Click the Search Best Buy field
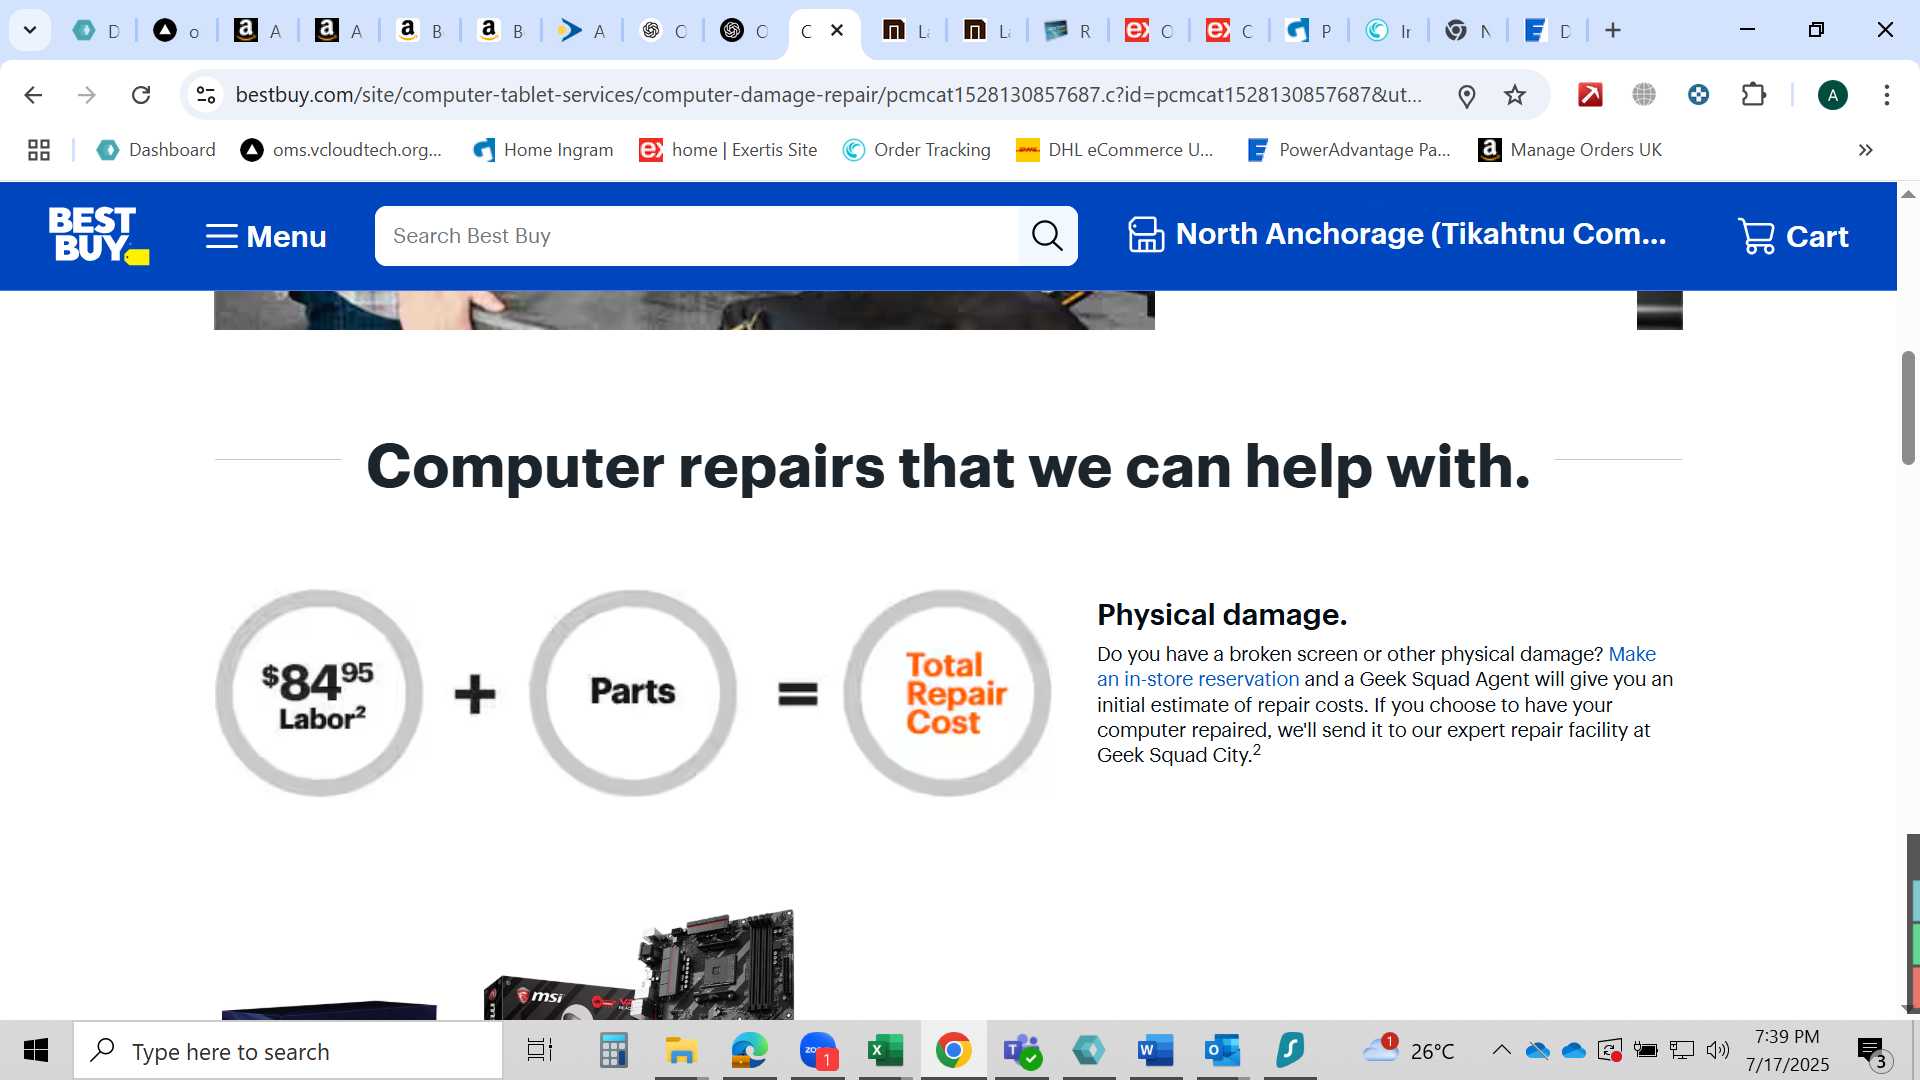 696,236
